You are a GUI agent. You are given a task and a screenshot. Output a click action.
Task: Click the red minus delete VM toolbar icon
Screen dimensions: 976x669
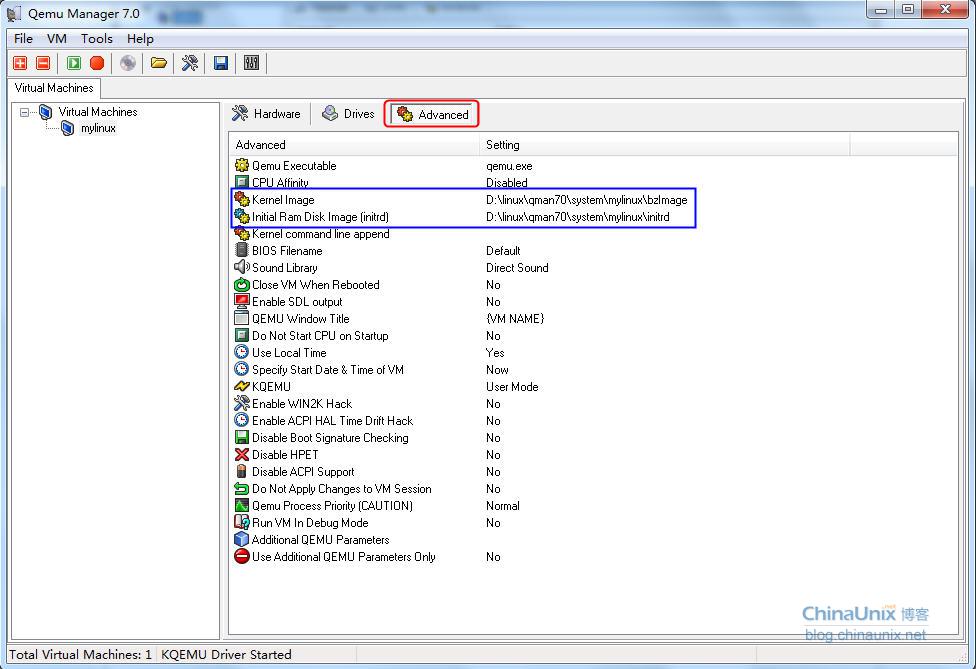pyautogui.click(x=43, y=63)
